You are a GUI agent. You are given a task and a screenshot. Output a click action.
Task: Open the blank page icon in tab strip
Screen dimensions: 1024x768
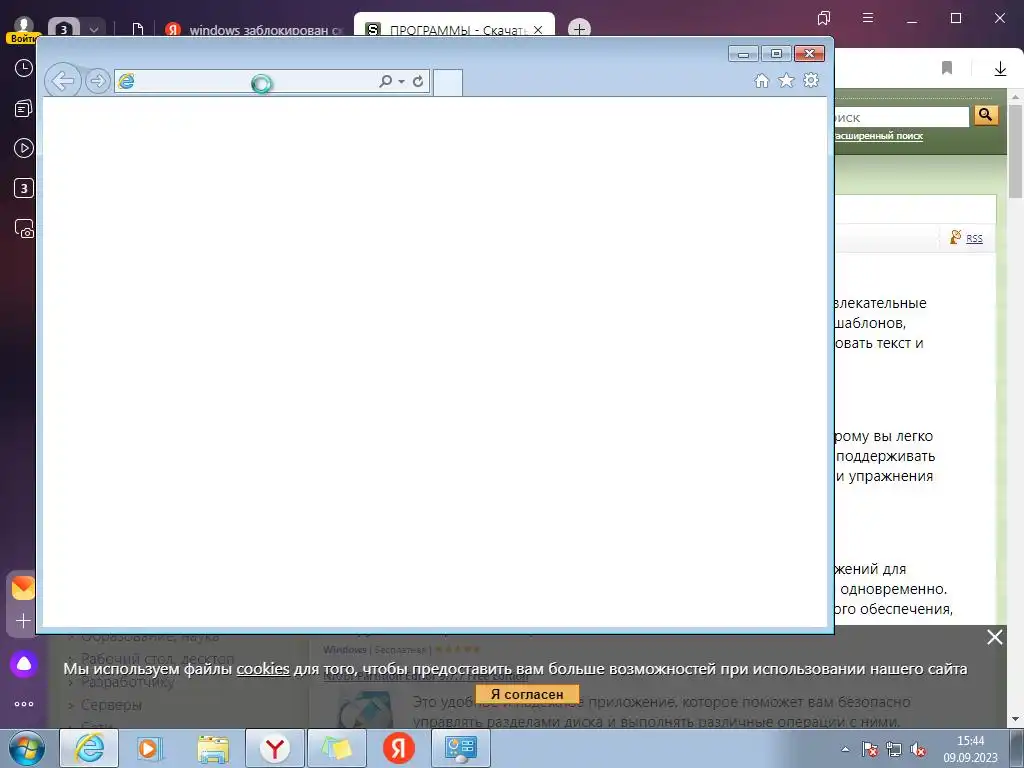click(137, 29)
